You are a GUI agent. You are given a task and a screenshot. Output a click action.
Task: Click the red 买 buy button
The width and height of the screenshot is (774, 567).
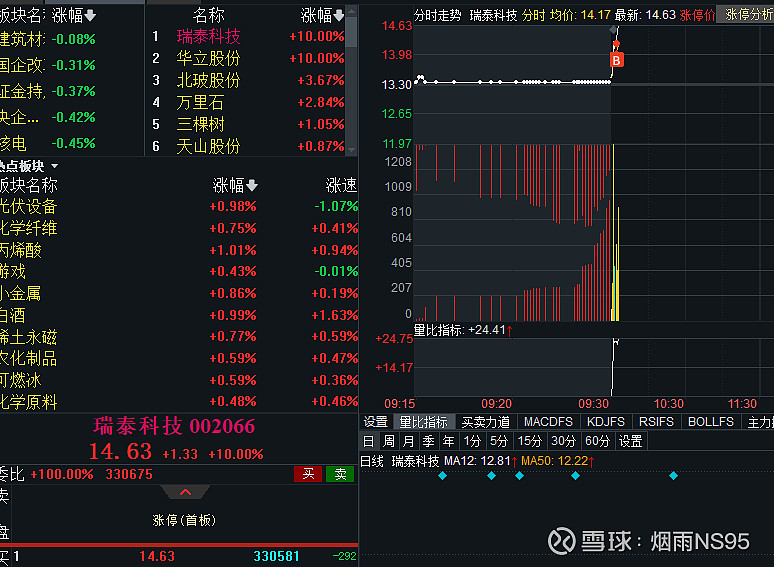pos(308,474)
